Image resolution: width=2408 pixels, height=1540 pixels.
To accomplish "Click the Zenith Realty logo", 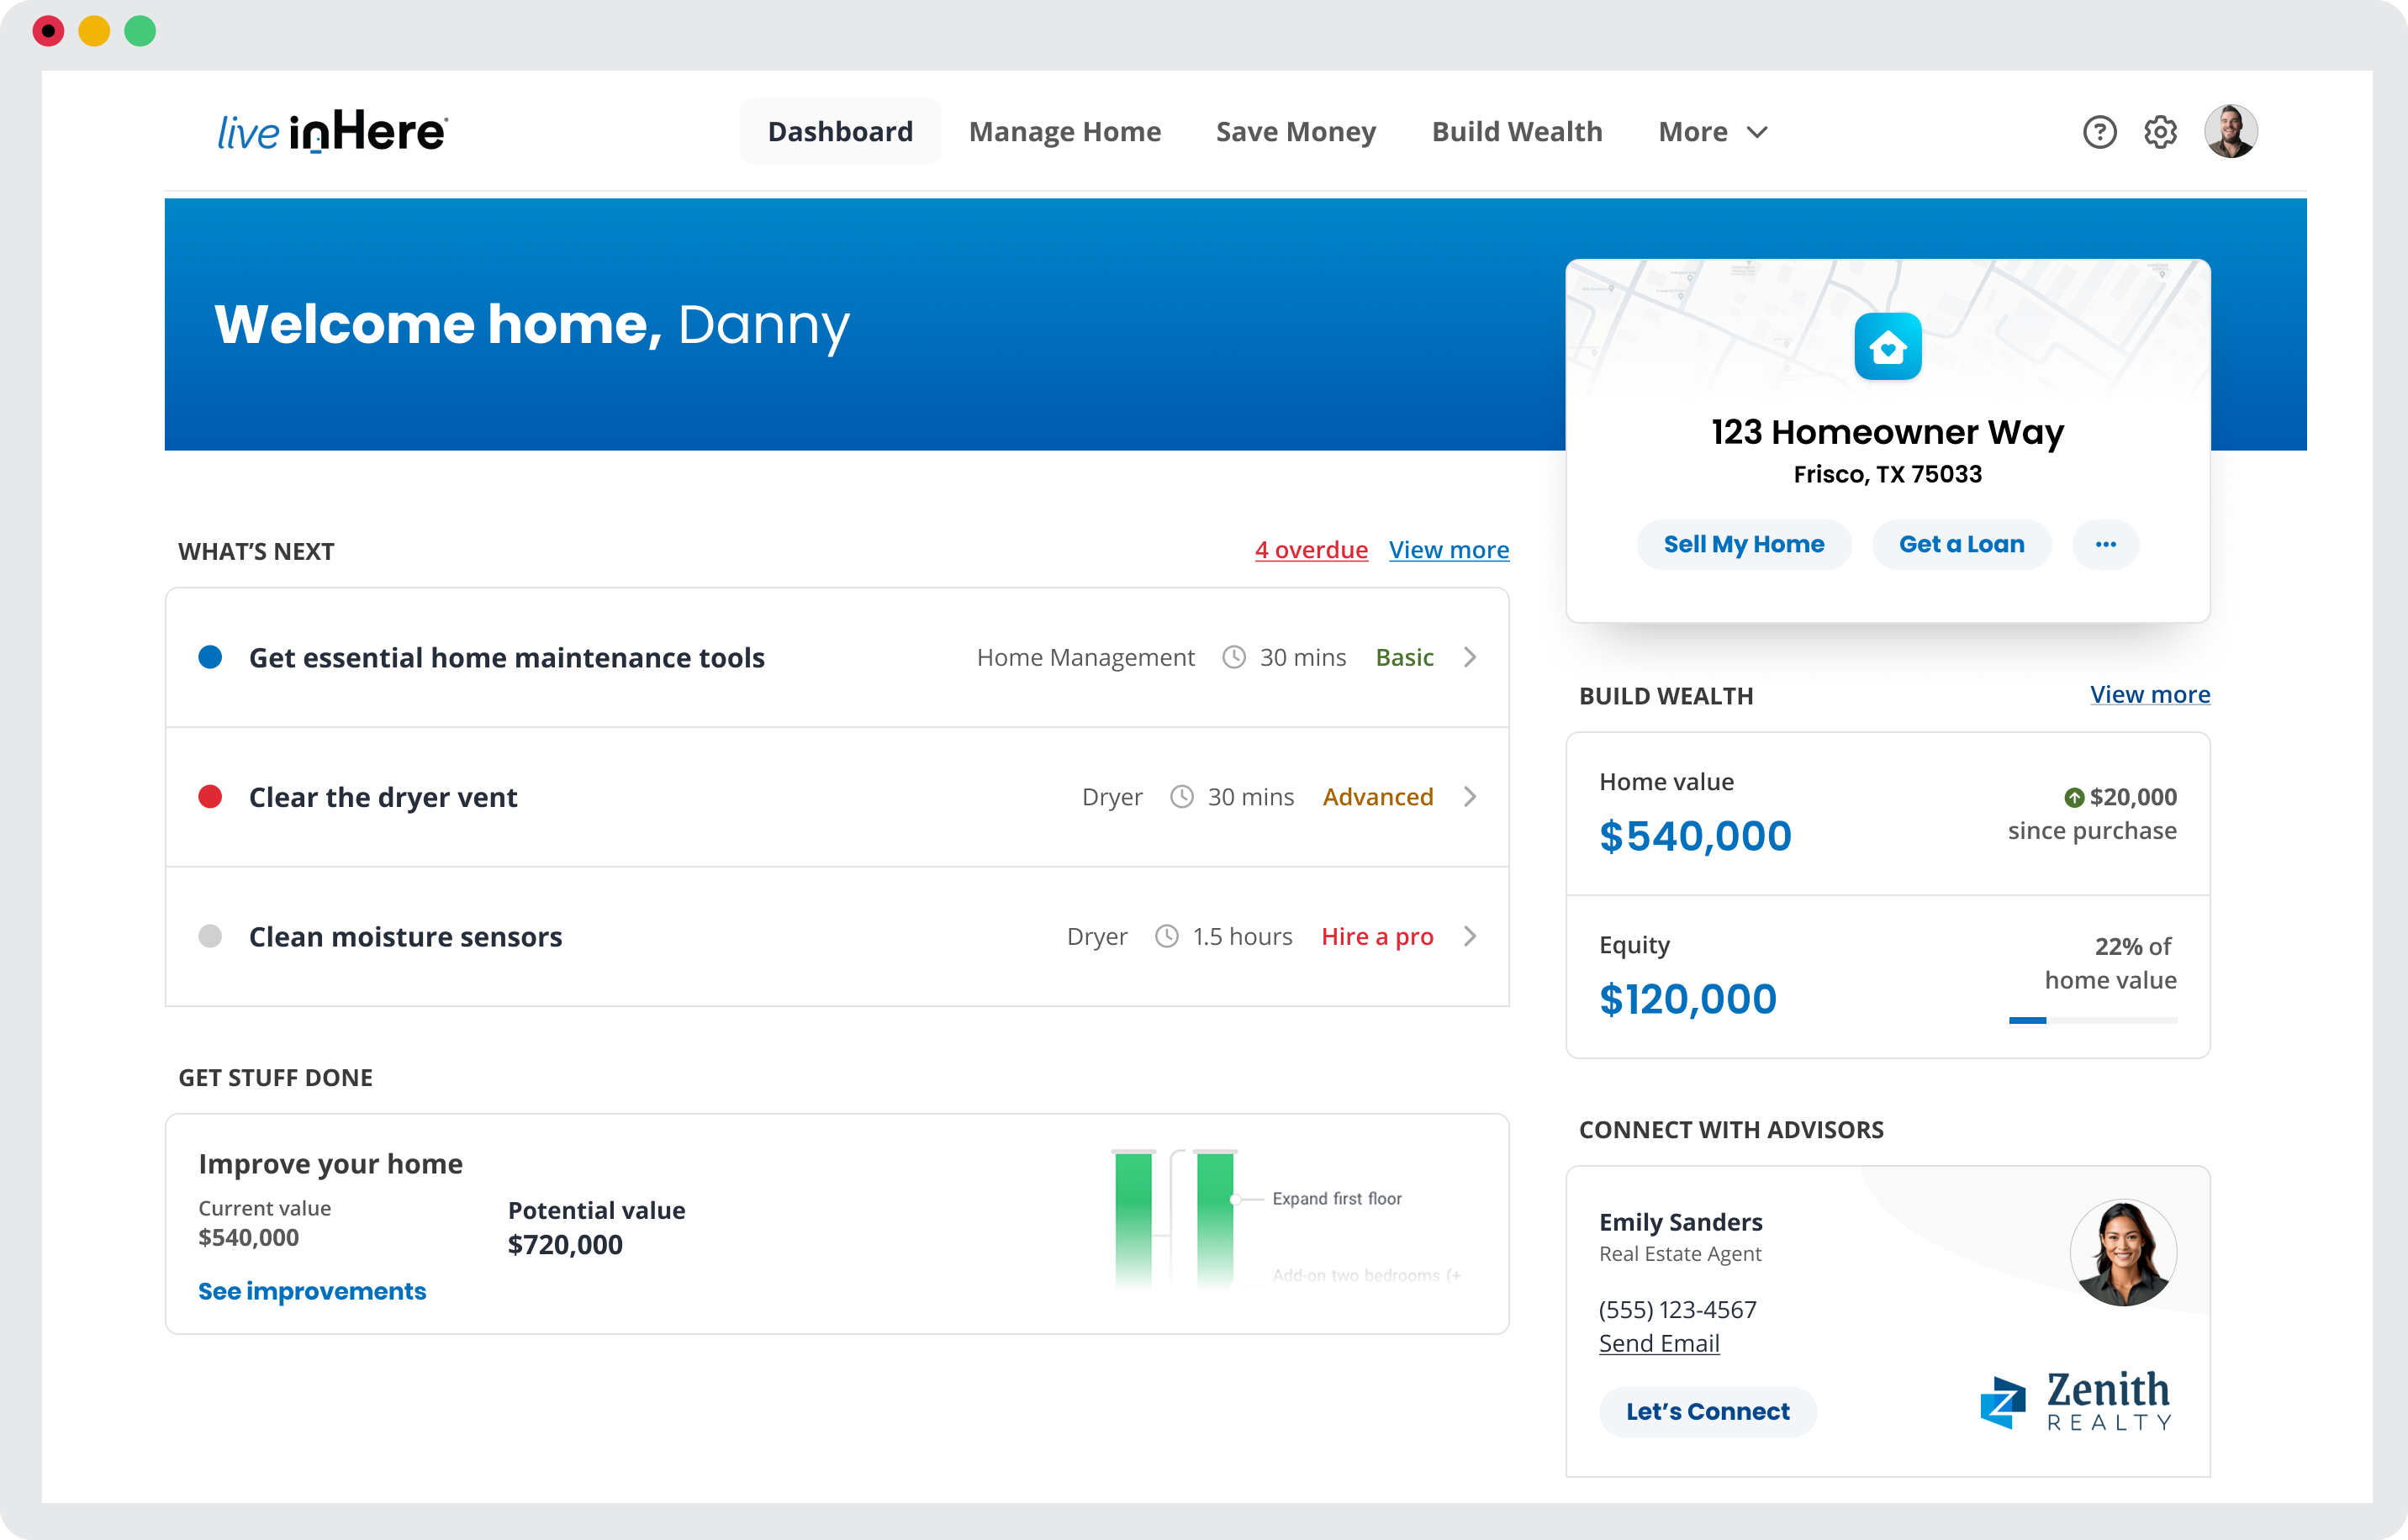I will click(x=2076, y=1401).
